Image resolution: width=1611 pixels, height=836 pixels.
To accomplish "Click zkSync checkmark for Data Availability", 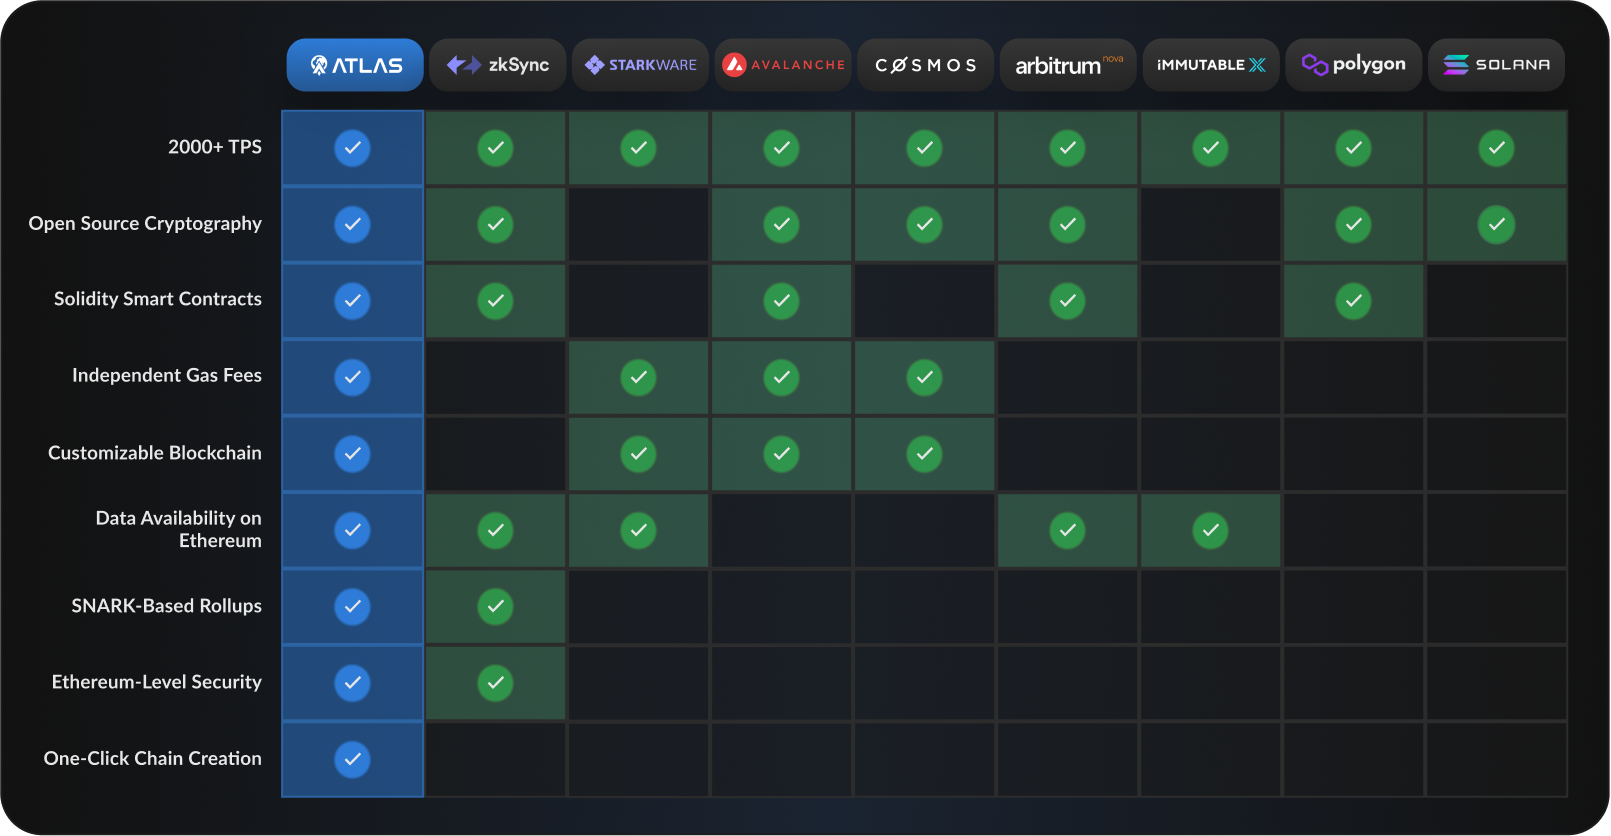I will coord(495,530).
